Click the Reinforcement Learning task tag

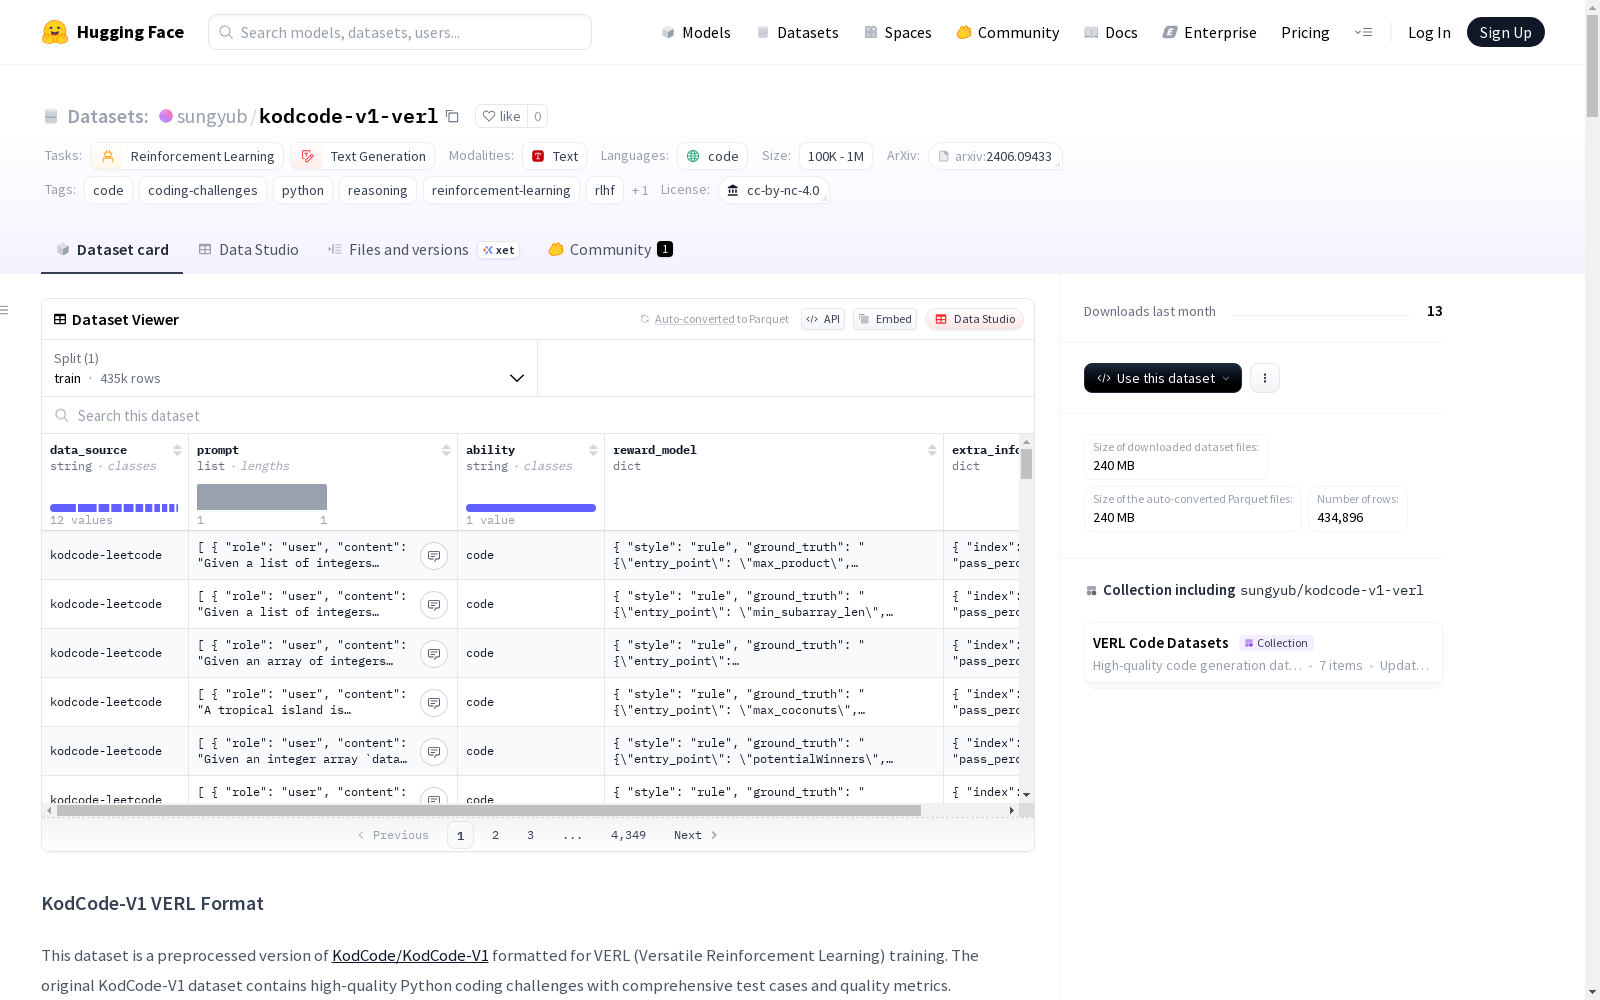(x=188, y=156)
